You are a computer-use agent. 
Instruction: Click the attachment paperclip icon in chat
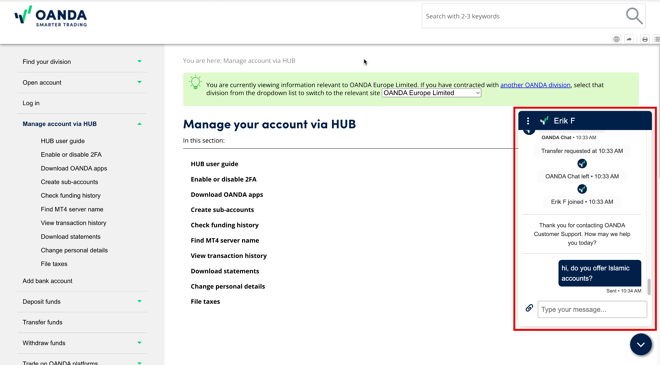(x=529, y=308)
